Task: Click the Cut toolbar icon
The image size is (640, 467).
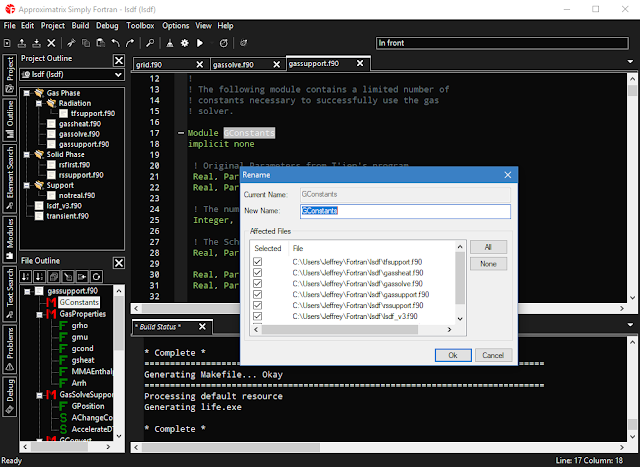Action: [x=71, y=43]
